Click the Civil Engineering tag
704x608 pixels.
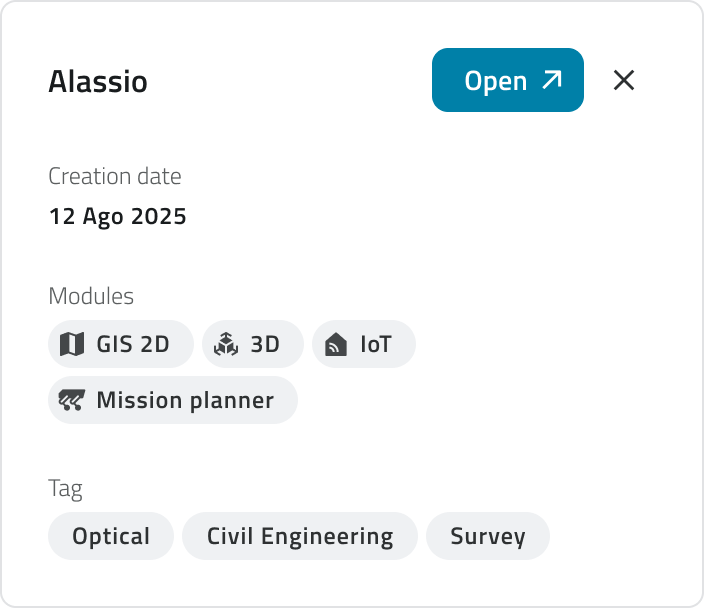[x=300, y=536]
